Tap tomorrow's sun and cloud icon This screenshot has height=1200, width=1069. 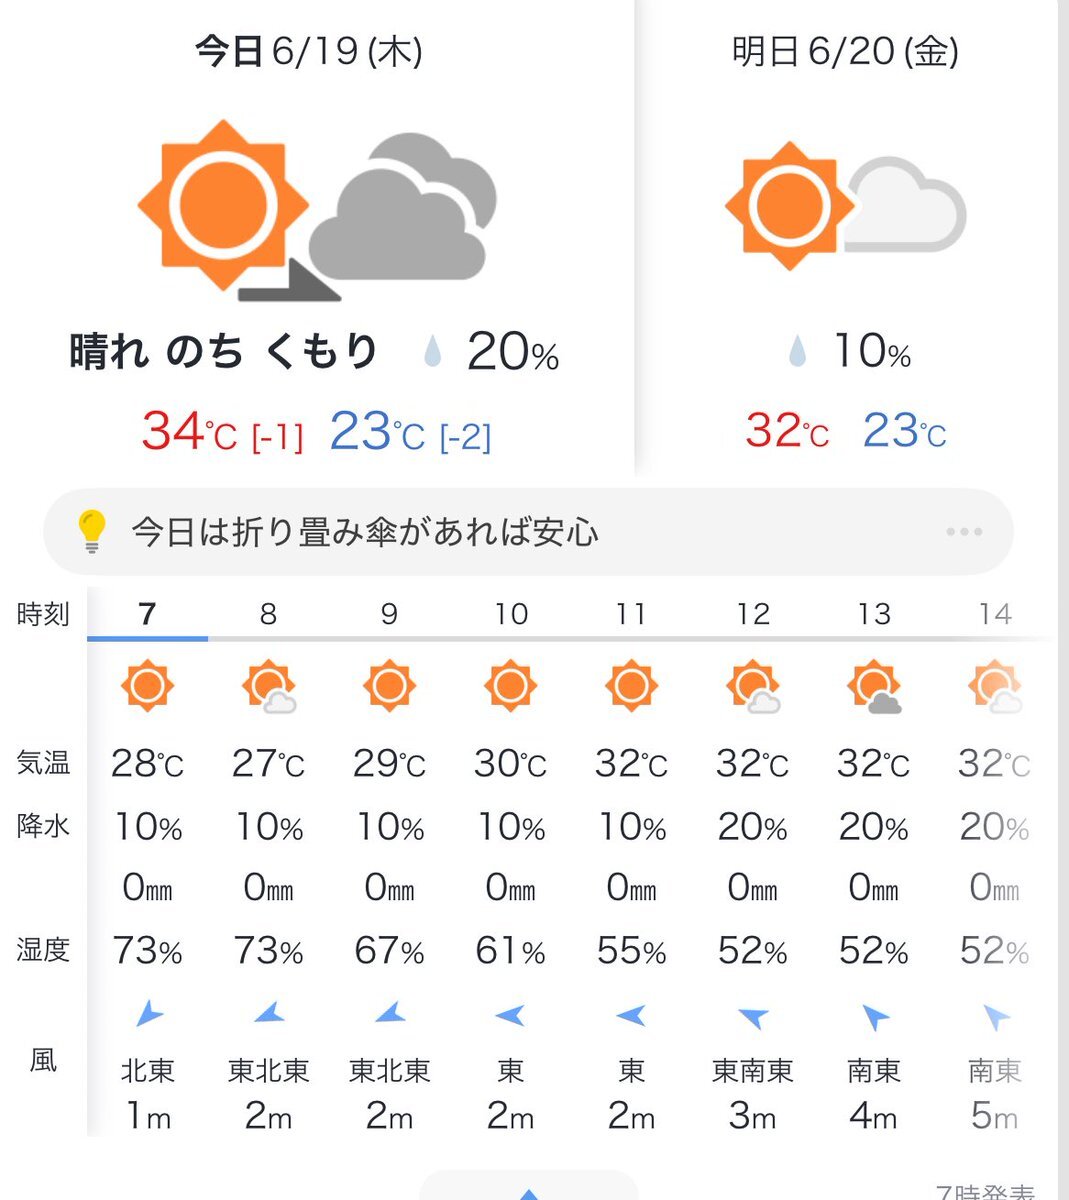[846, 205]
